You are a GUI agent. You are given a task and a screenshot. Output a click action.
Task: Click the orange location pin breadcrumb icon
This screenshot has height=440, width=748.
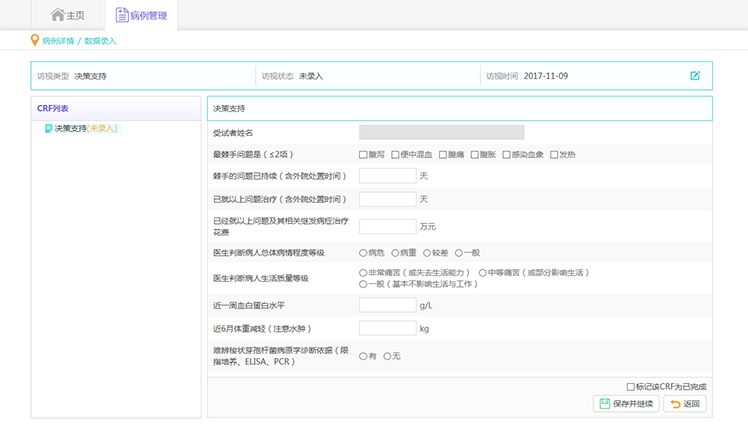point(35,41)
